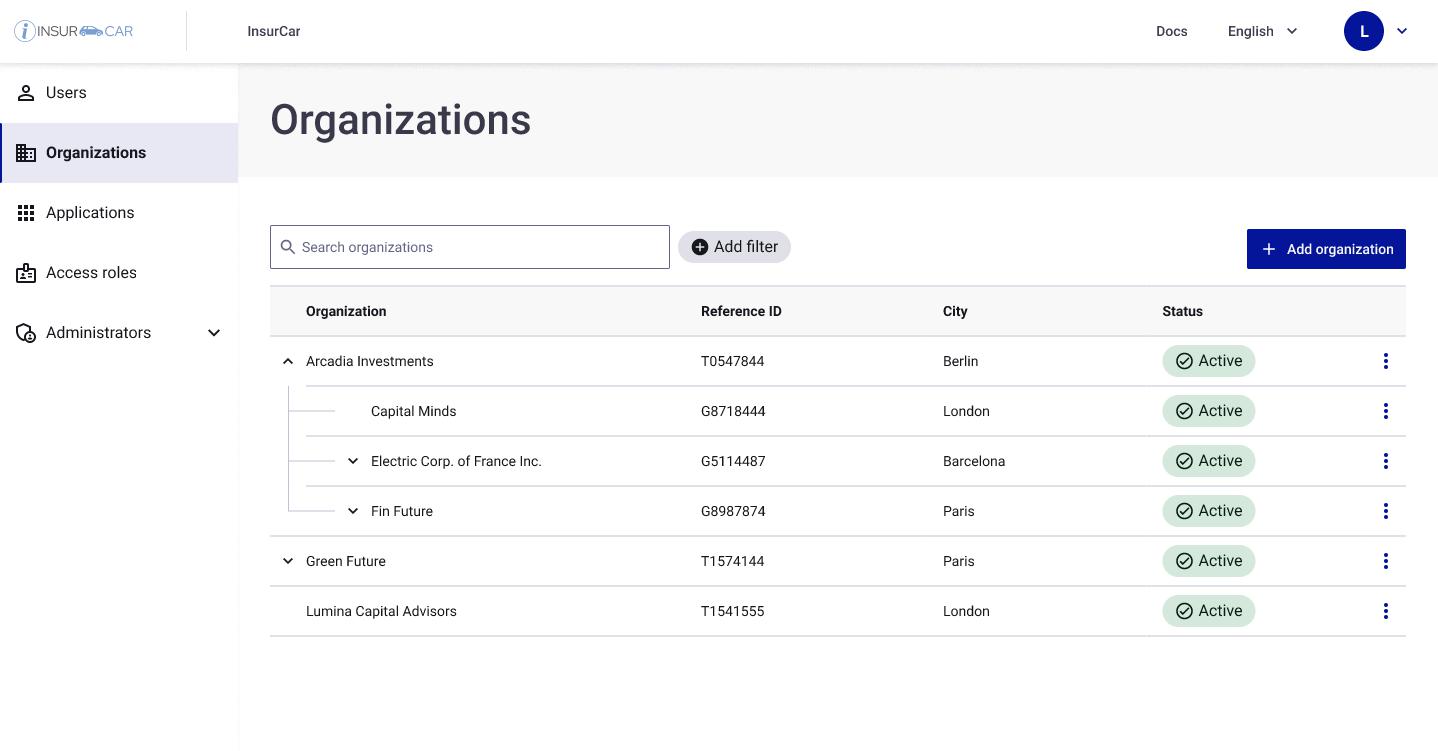1438x751 pixels.
Task: Click the Add organization button
Action: [1326, 248]
